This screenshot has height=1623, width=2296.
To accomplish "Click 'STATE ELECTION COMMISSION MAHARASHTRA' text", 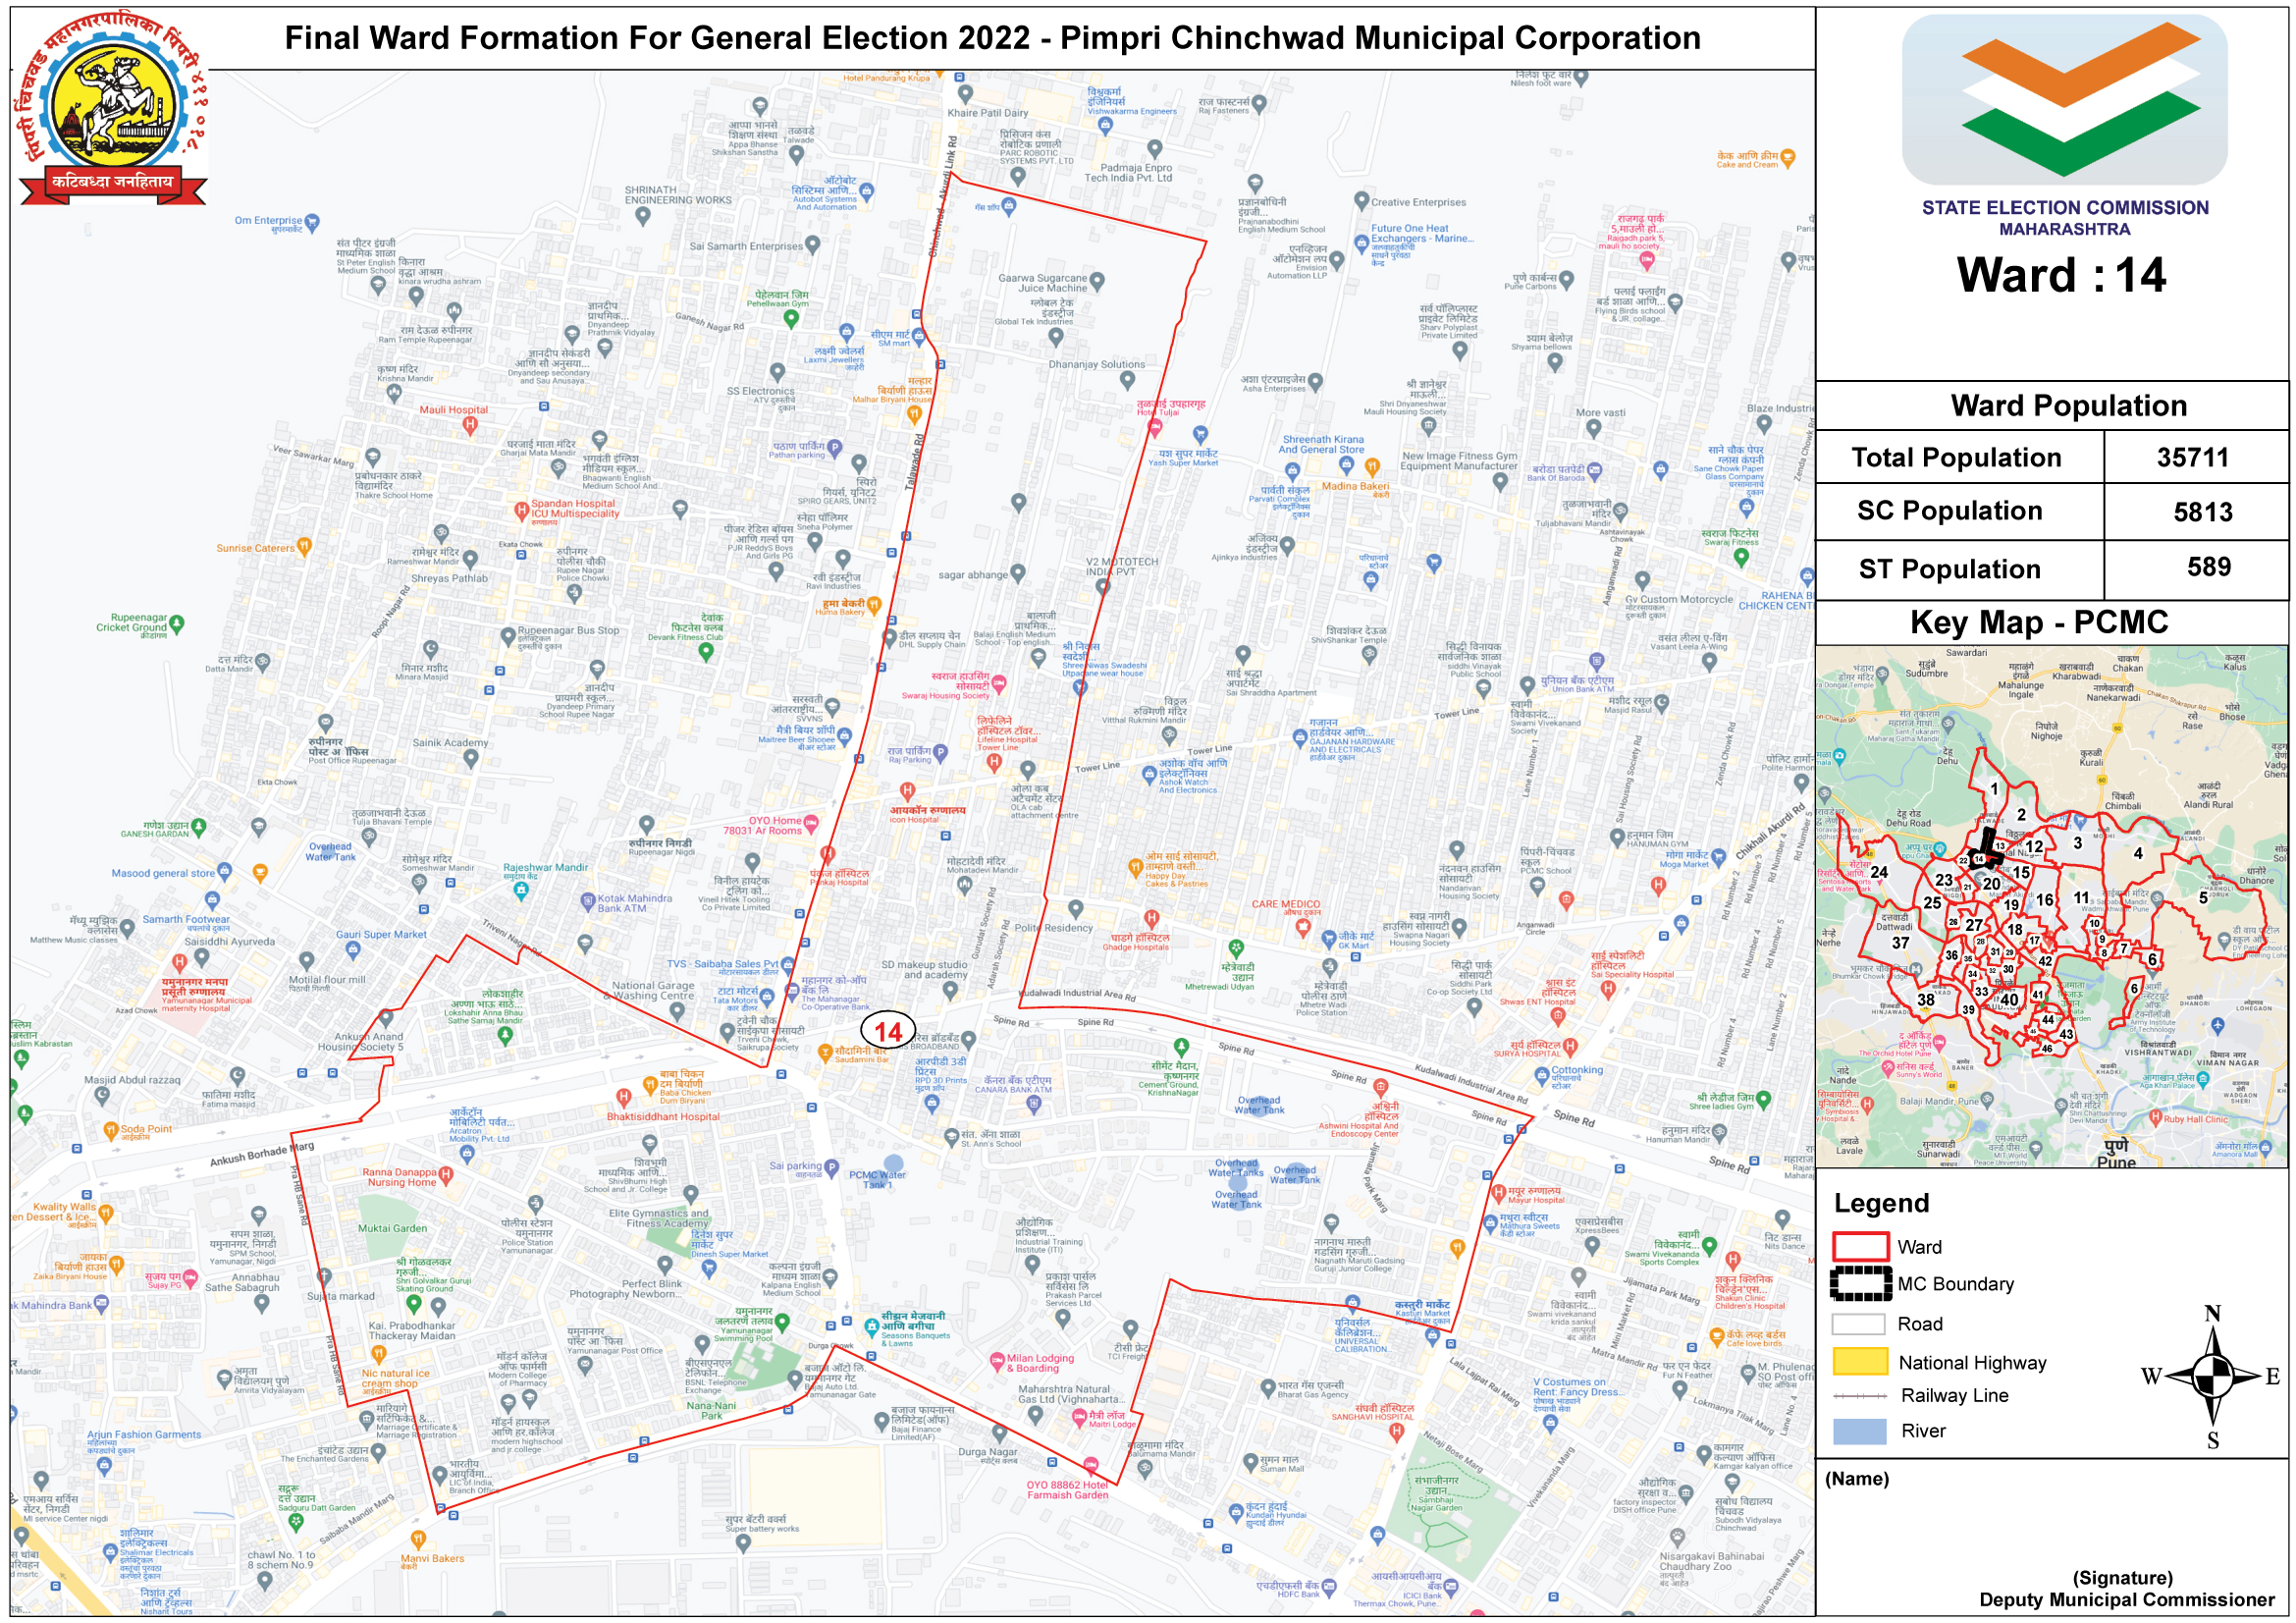I will [2065, 218].
